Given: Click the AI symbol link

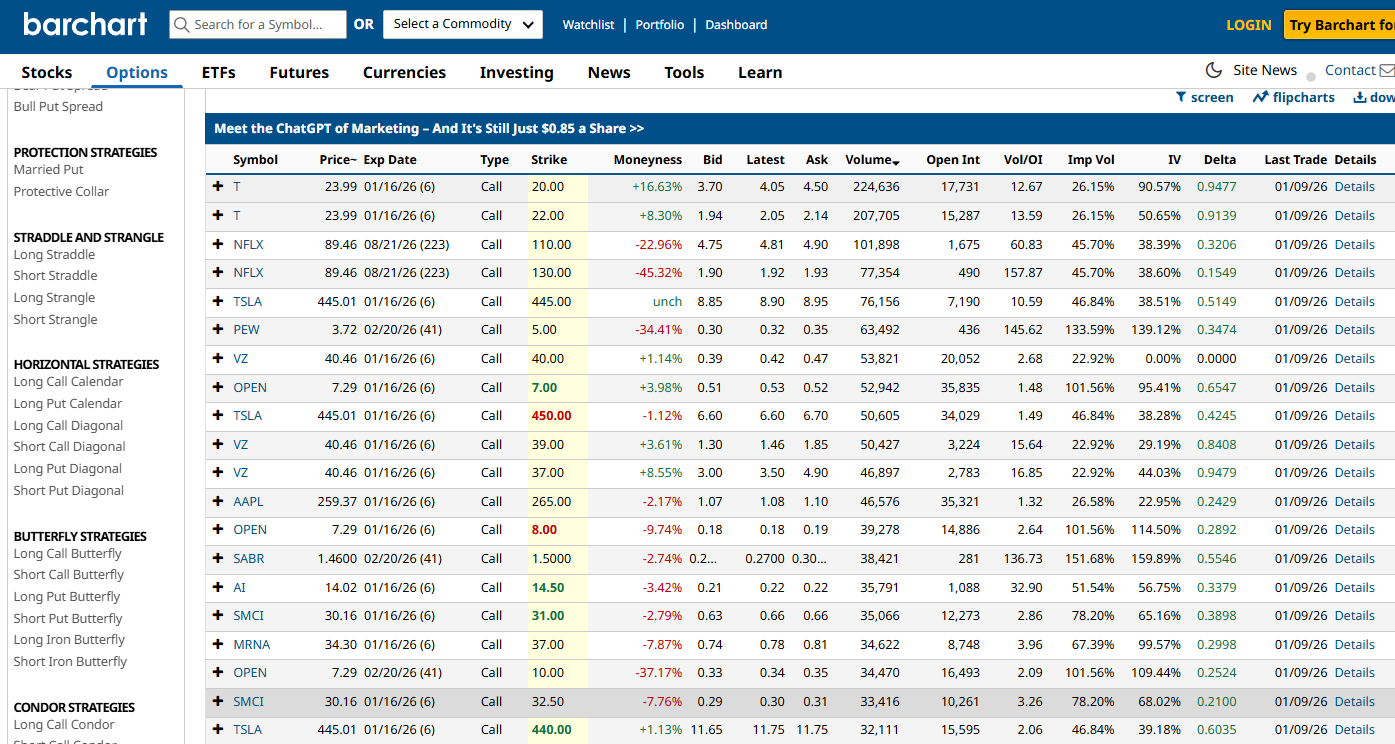Looking at the screenshot, I should pos(239,587).
